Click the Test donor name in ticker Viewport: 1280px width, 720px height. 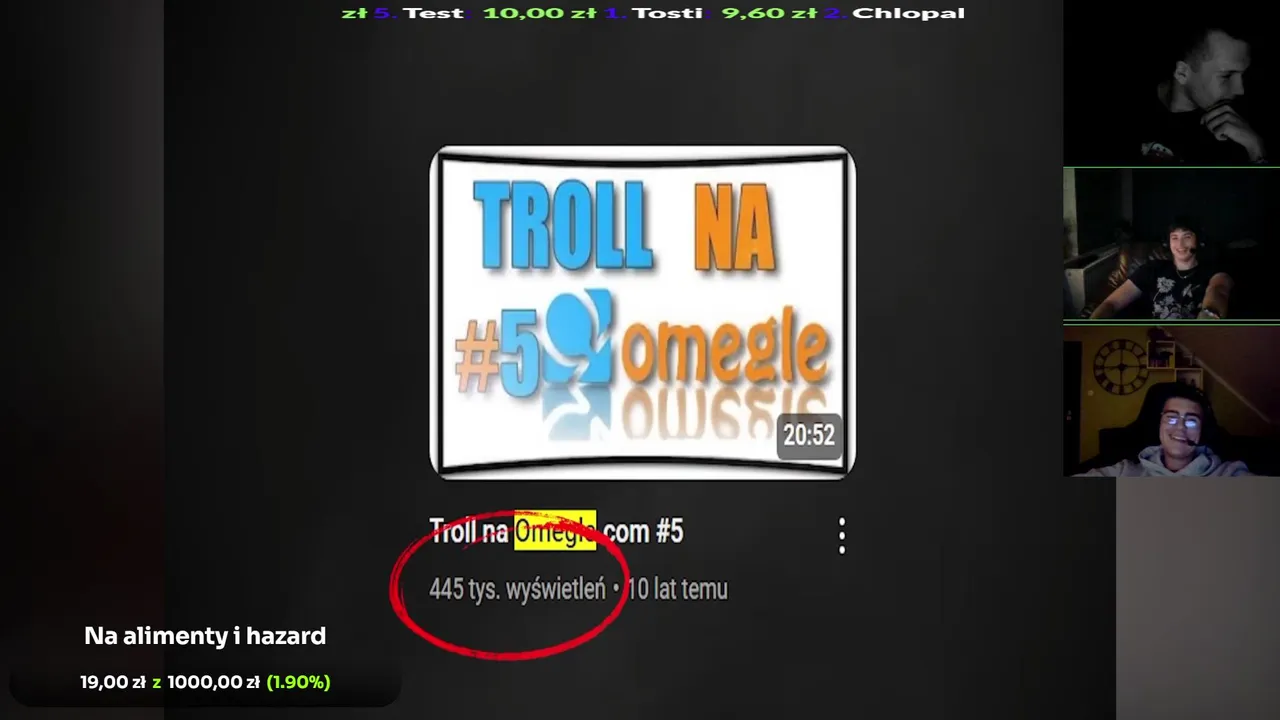433,13
